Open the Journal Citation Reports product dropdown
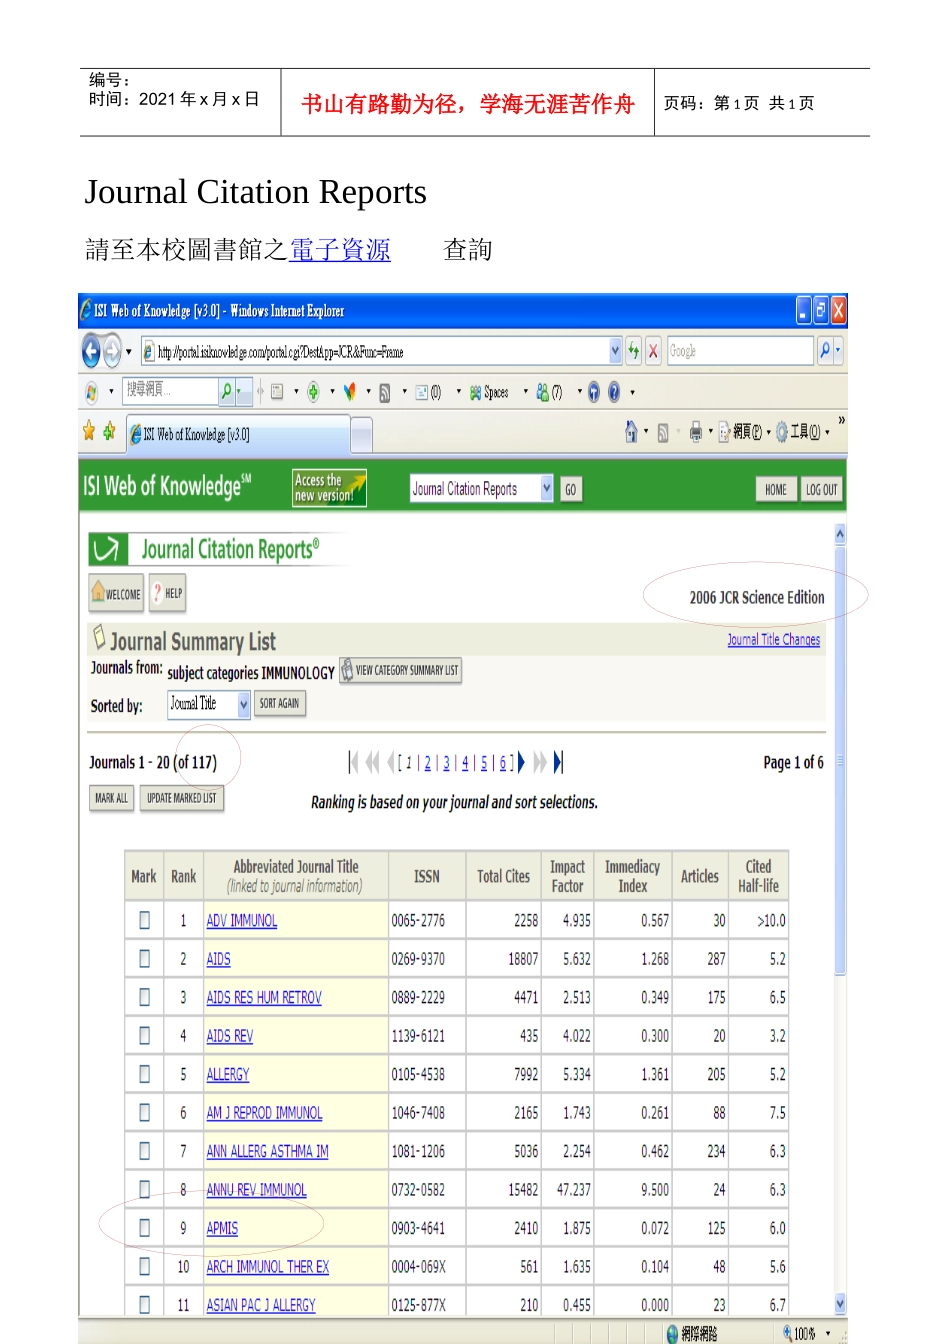Image resolution: width=950 pixels, height=1344 pixels. click(546, 488)
